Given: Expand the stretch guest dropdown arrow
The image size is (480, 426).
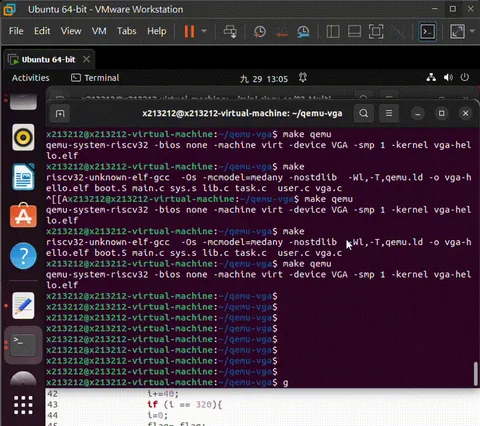Looking at the screenshot, I should [472, 31].
